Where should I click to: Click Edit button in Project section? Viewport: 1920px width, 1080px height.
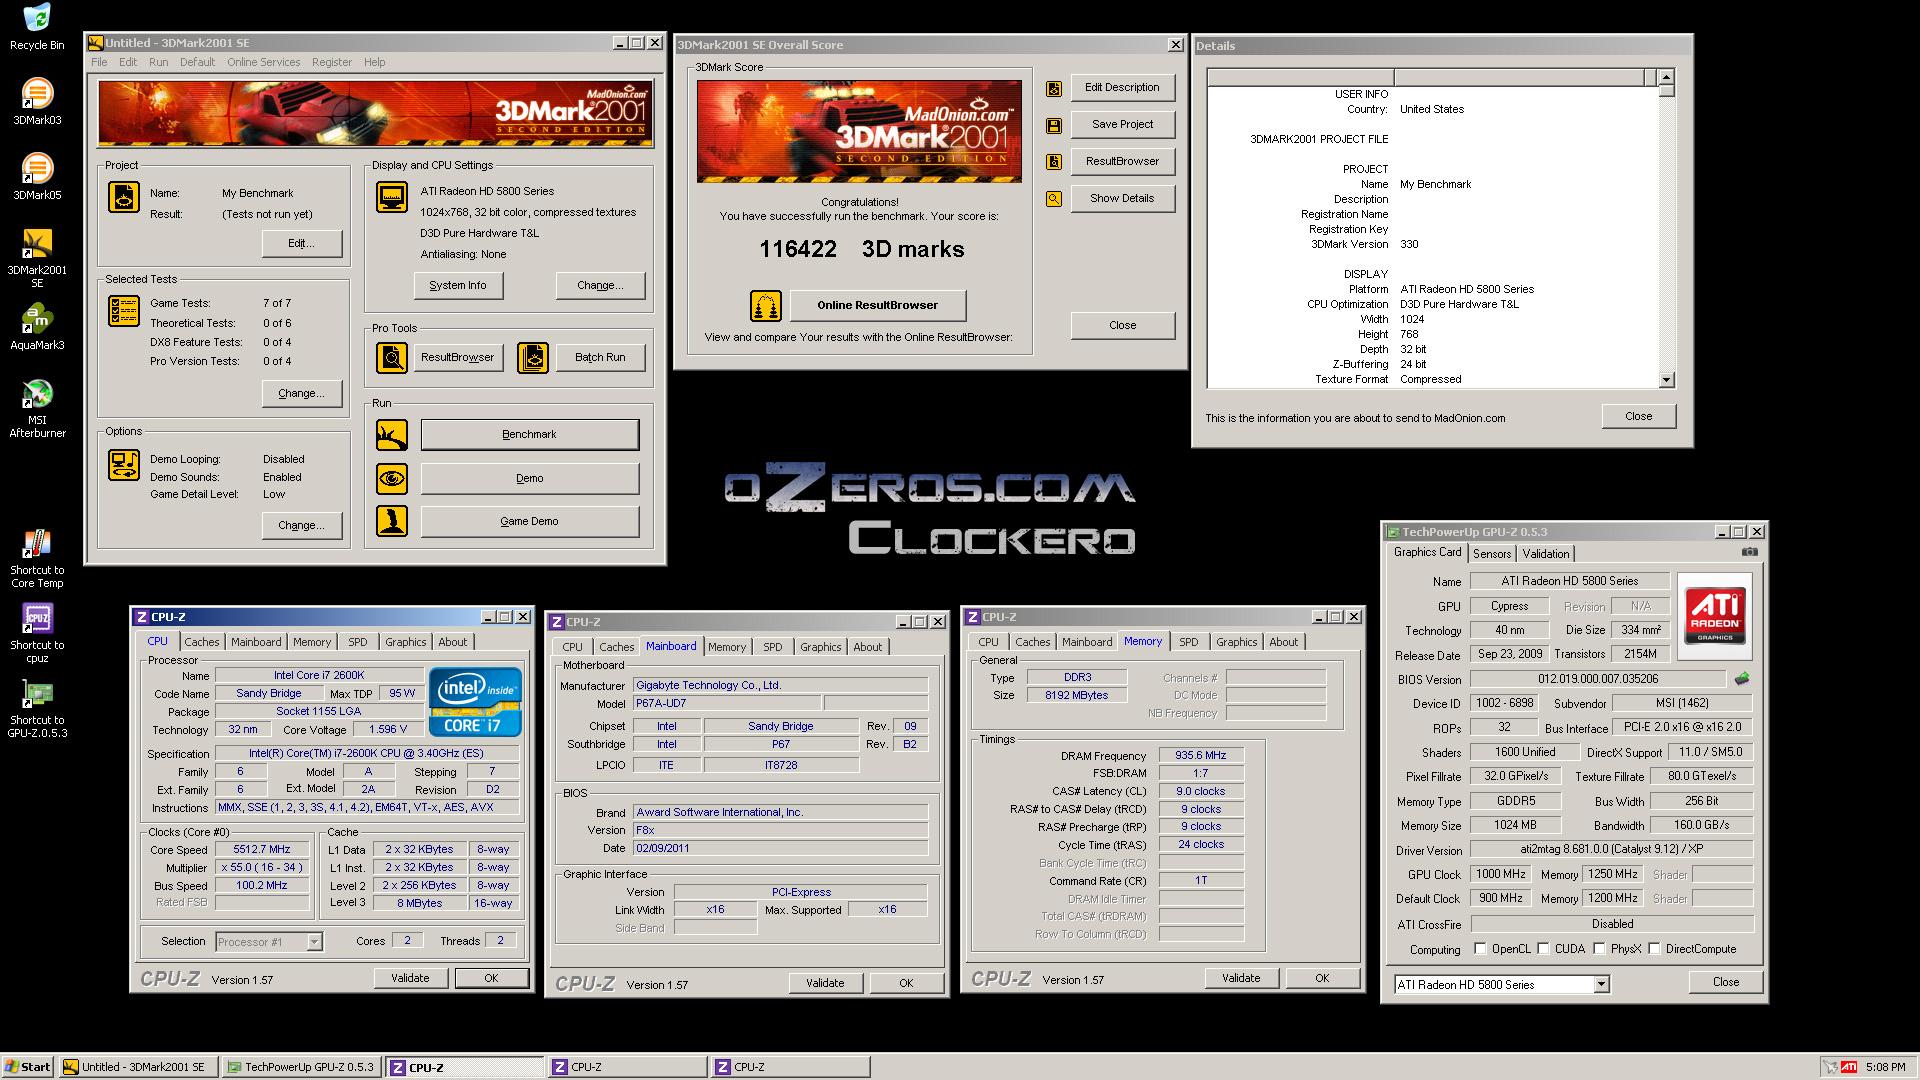coord(301,243)
